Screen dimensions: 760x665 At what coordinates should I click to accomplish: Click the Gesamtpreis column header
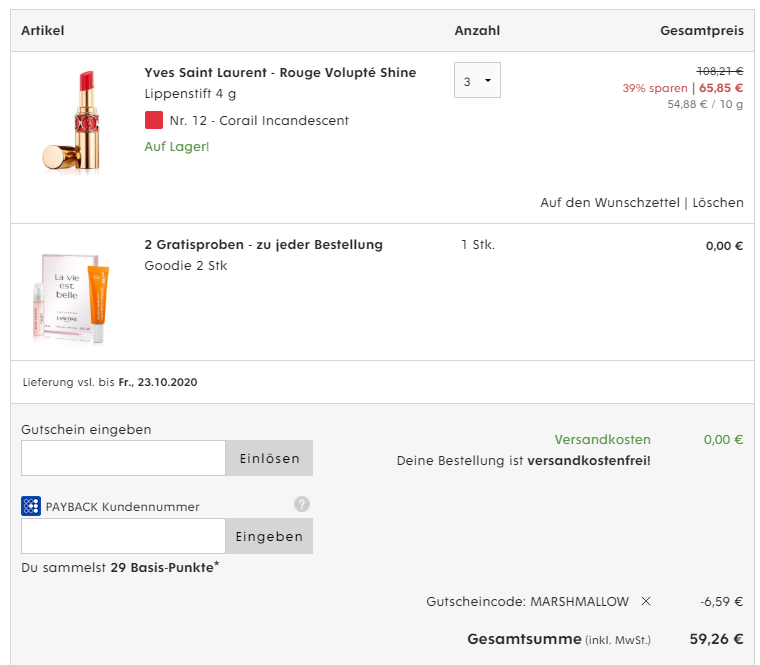click(x=702, y=31)
